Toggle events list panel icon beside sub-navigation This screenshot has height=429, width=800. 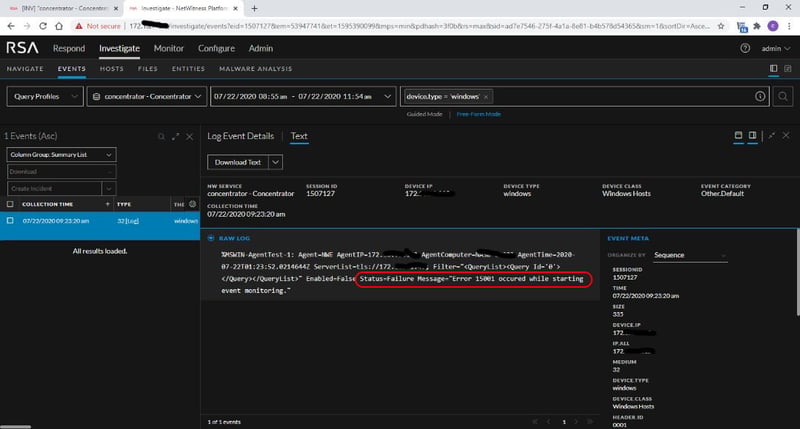pyautogui.click(x=773, y=68)
